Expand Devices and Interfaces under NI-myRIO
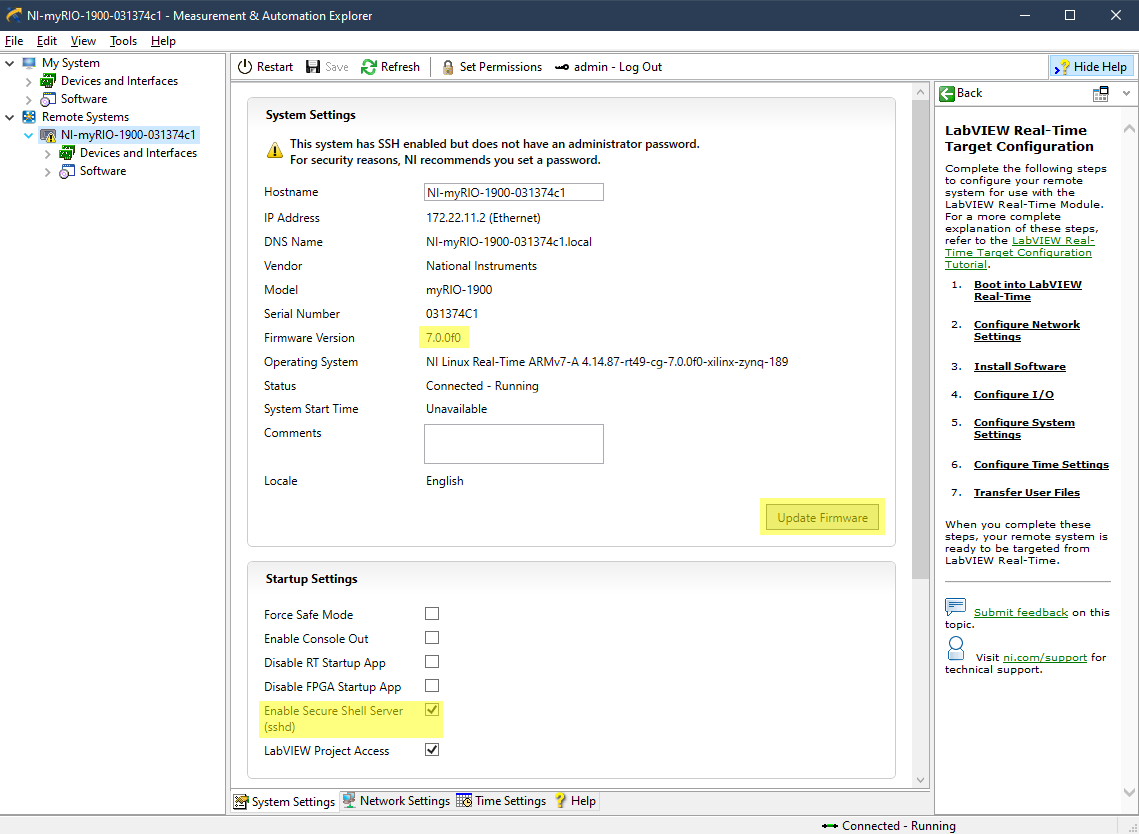The image size is (1139, 834). pos(48,153)
